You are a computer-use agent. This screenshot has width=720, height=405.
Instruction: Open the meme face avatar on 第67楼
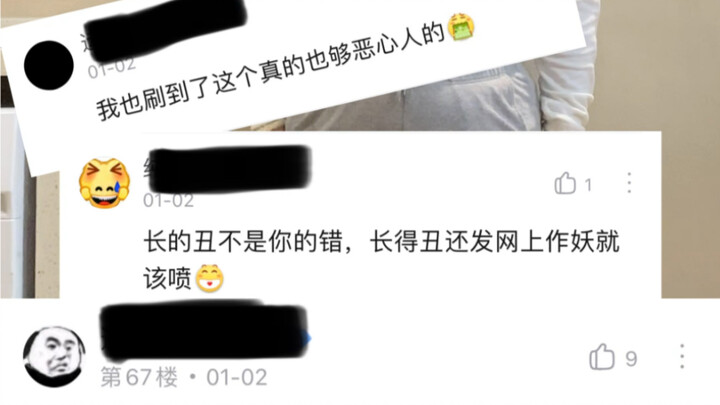(54, 356)
